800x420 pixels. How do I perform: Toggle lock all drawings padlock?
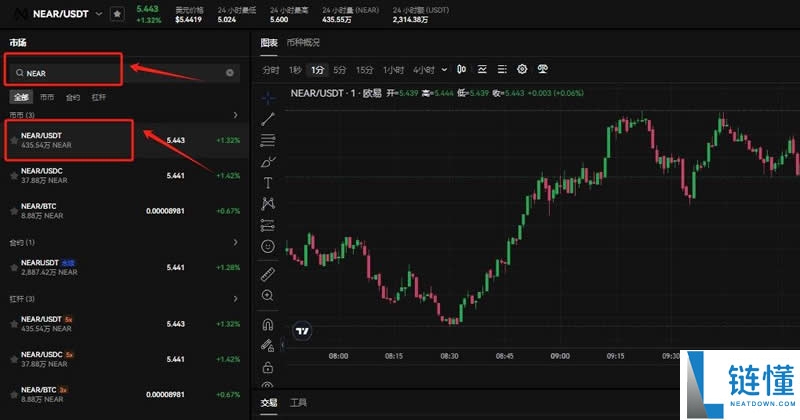point(268,367)
